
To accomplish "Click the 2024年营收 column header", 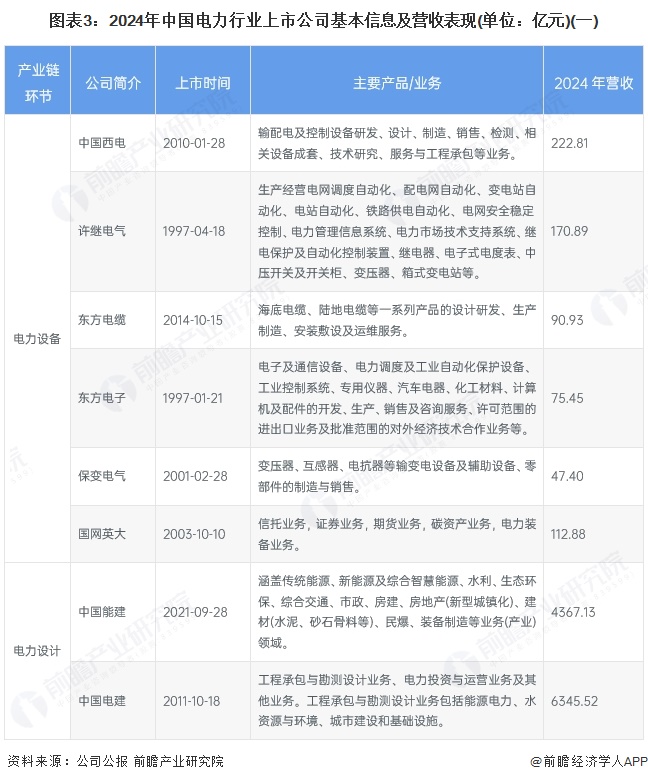I will (x=594, y=80).
